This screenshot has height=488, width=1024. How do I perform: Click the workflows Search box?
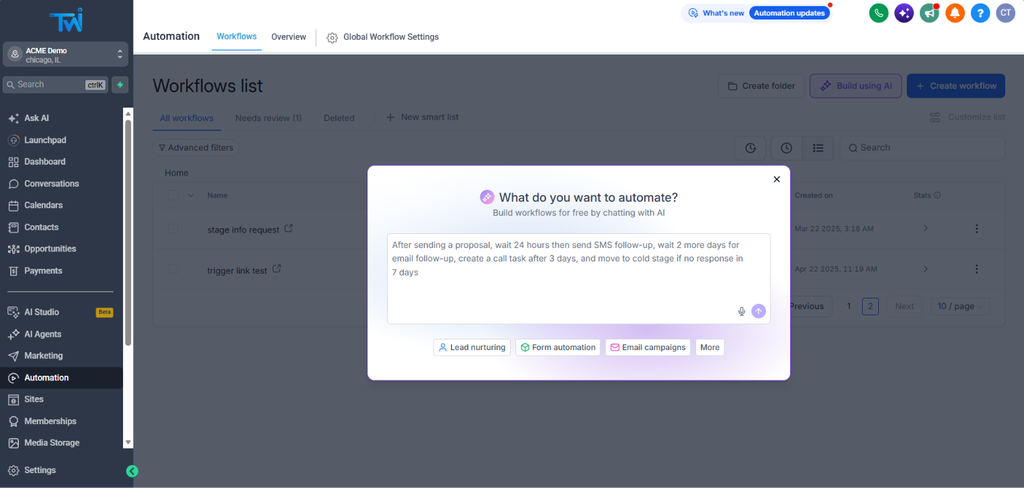pyautogui.click(x=922, y=148)
